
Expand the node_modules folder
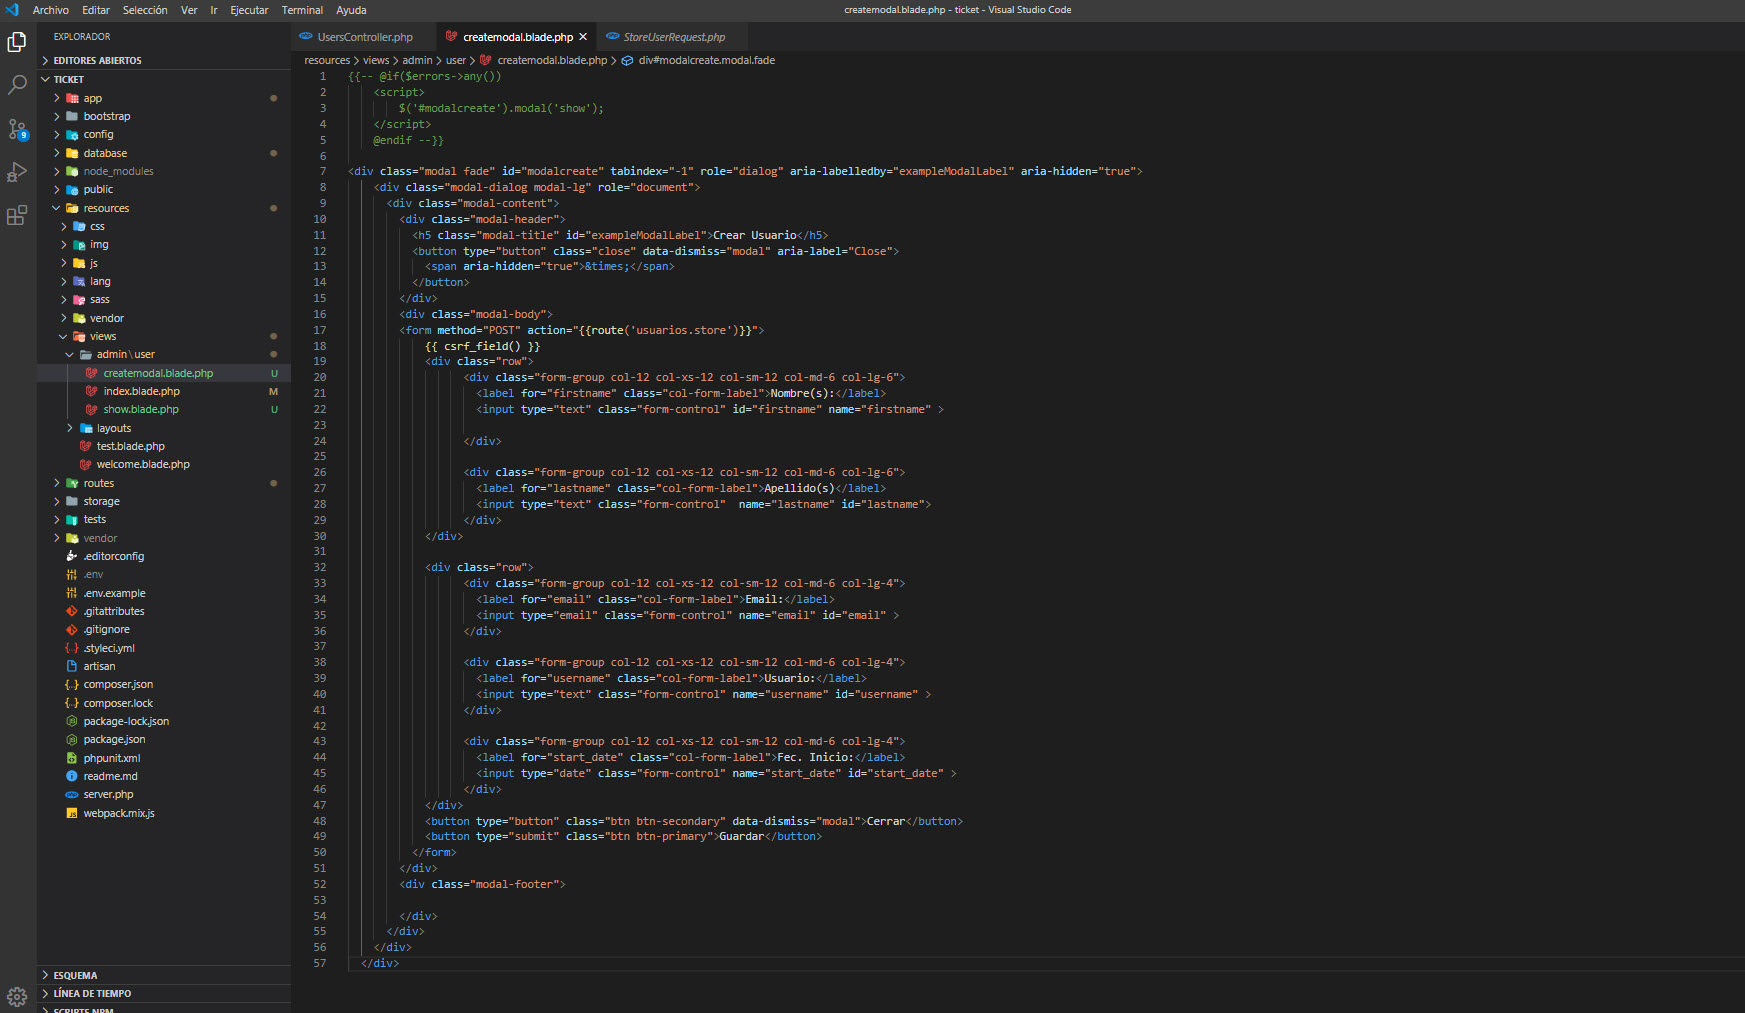(x=57, y=171)
